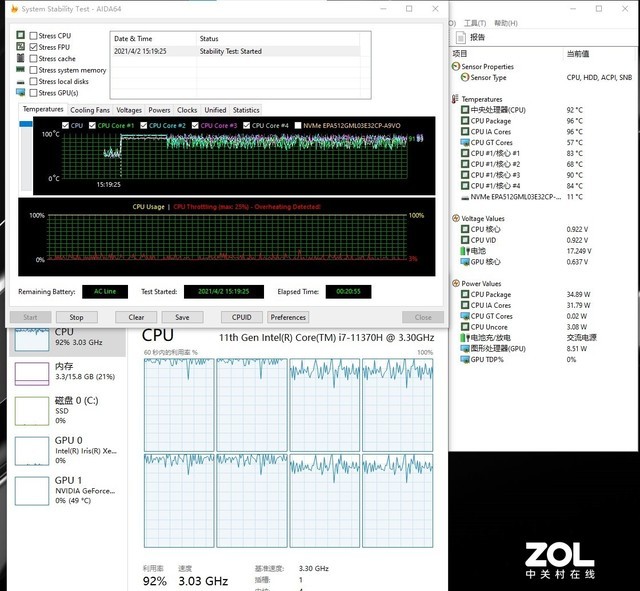Open the Preferences dialog
The image size is (640, 591).
point(288,317)
